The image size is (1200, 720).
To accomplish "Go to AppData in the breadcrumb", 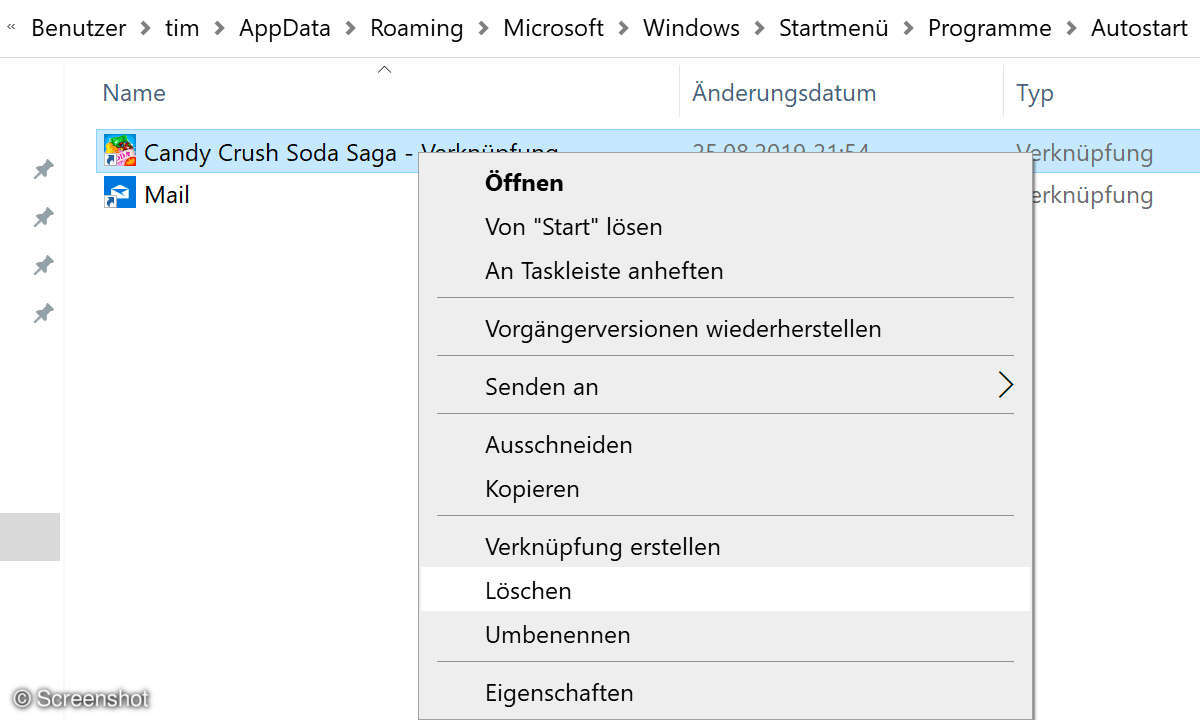I will coord(285,28).
